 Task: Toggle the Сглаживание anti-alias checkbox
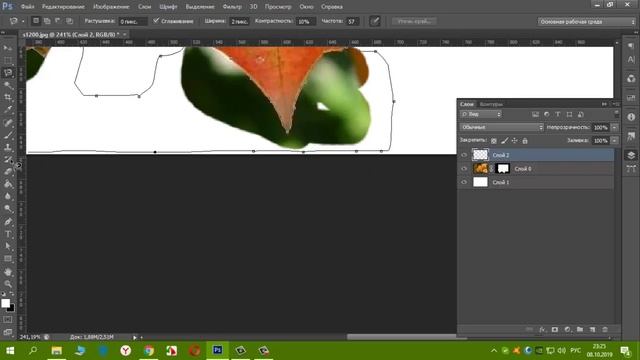coord(156,21)
